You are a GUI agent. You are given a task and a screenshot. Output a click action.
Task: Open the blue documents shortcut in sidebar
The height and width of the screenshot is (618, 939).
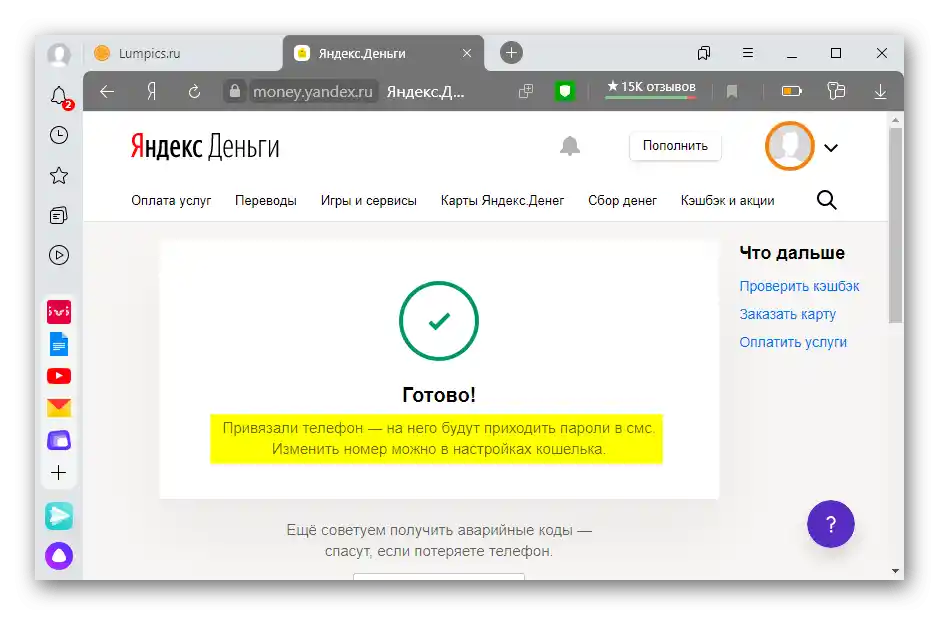pos(59,344)
